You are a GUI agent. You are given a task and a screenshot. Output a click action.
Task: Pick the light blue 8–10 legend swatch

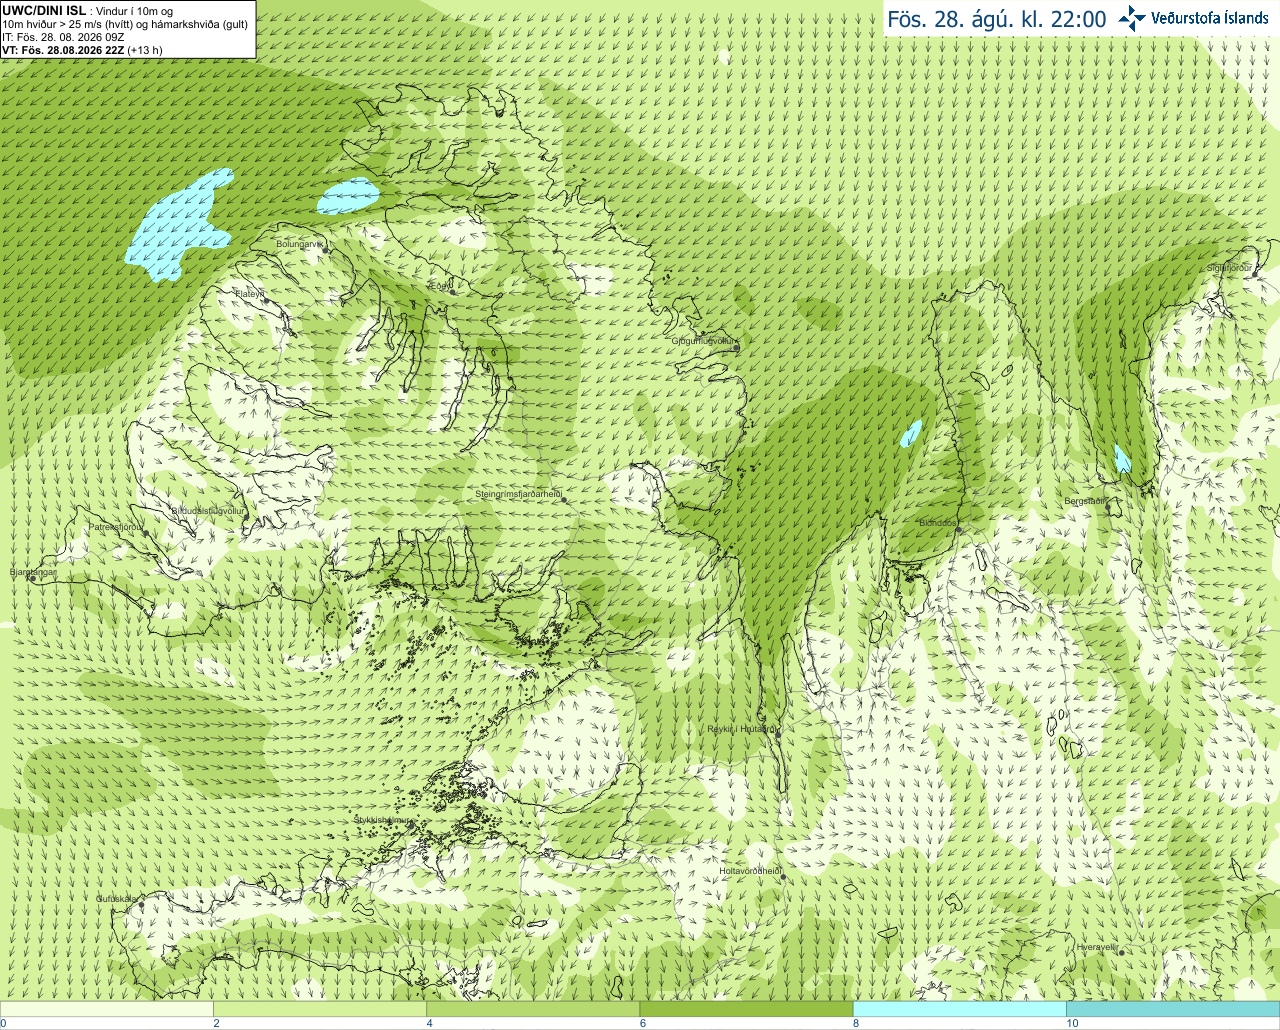(960, 1009)
